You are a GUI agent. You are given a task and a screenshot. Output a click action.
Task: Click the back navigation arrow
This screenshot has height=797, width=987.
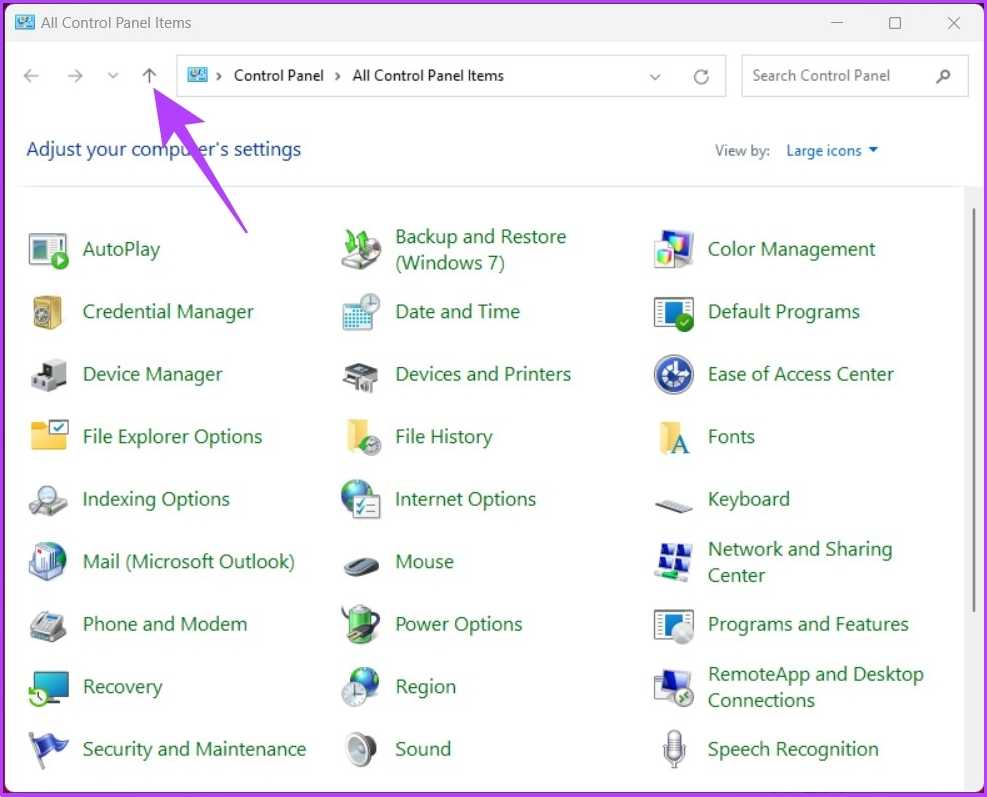(x=32, y=76)
